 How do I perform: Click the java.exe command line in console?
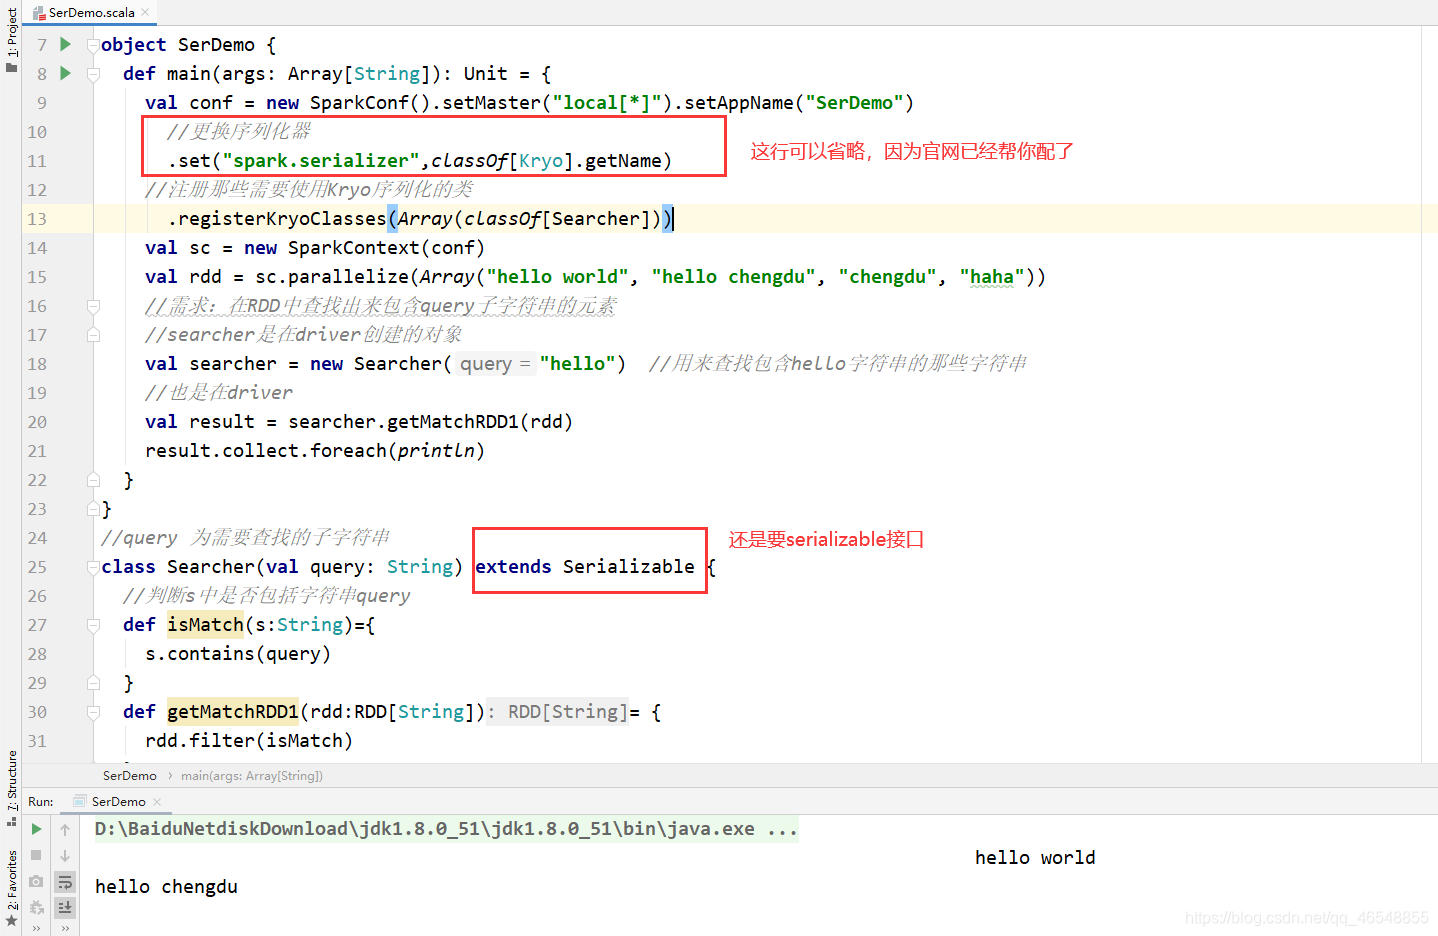[446, 829]
